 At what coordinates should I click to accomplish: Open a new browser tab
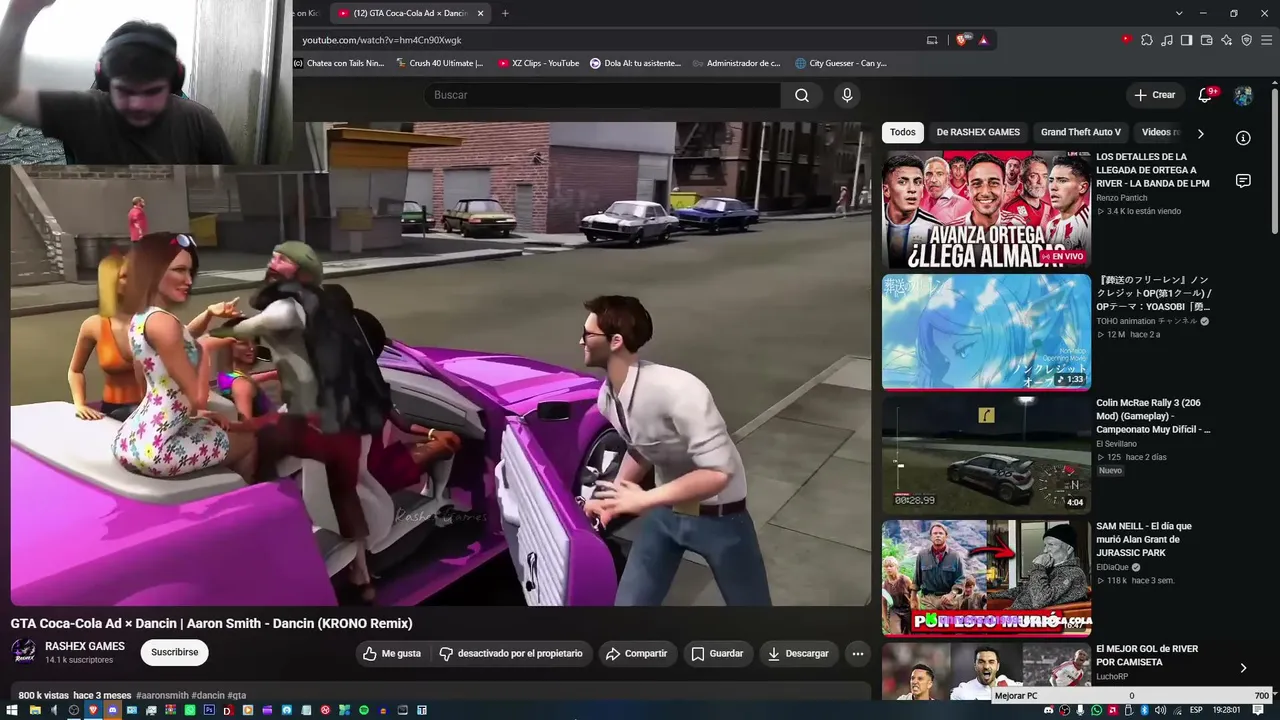505,13
